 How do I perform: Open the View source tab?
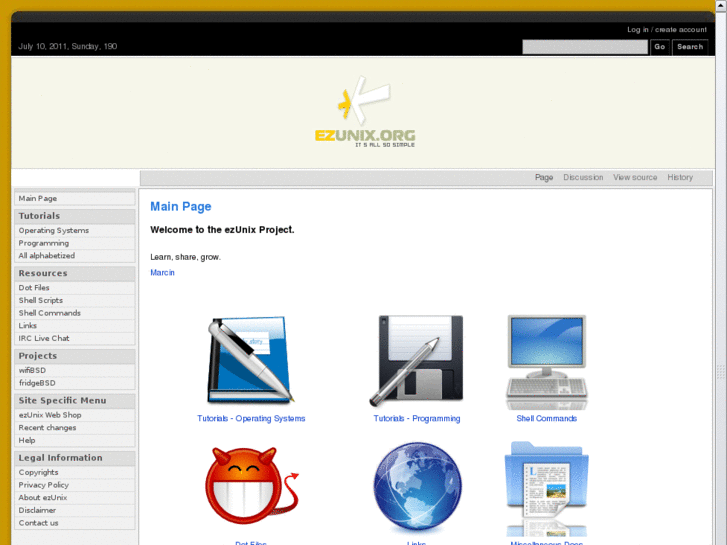click(635, 177)
